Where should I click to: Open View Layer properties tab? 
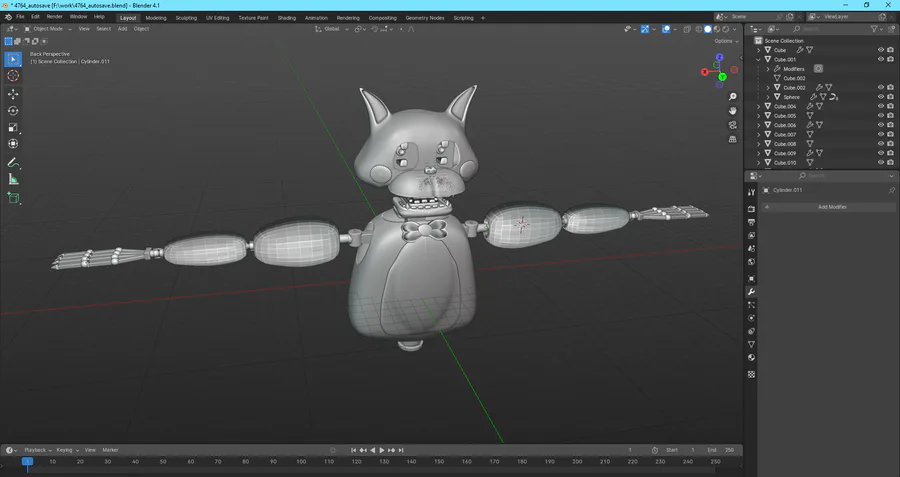pos(751,235)
